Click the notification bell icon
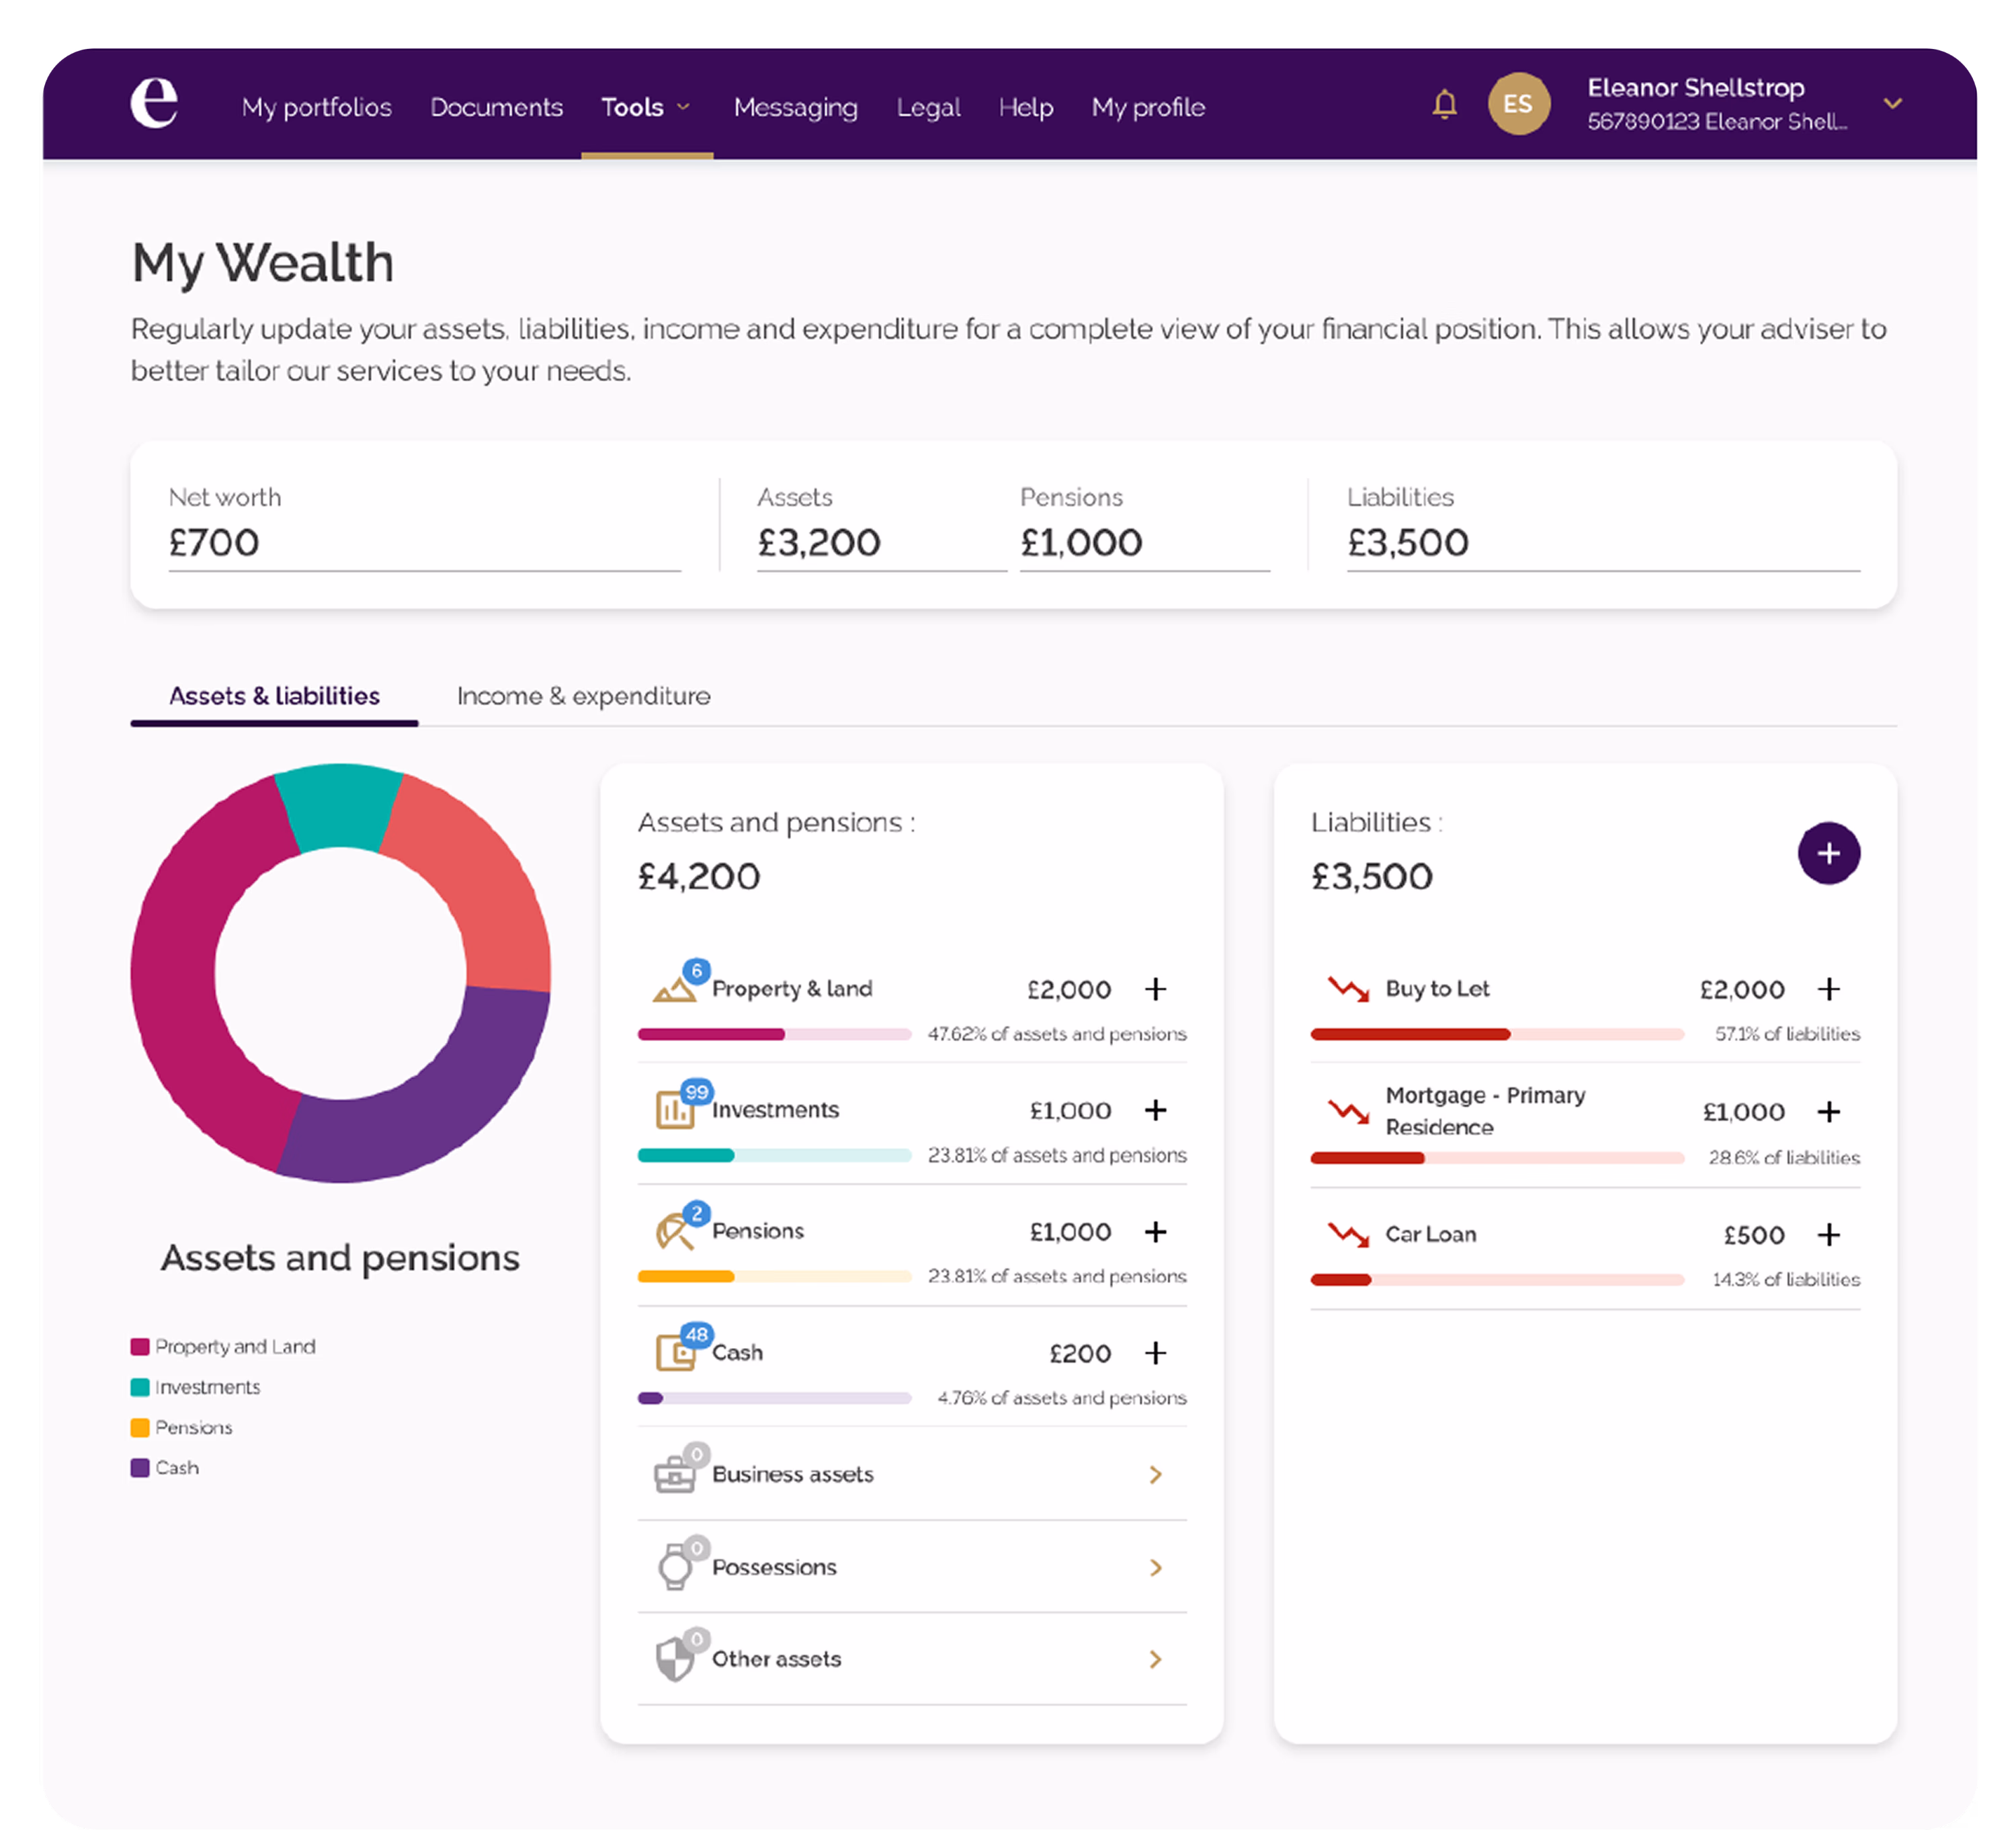The height and width of the screenshot is (1830, 2016). click(1444, 104)
